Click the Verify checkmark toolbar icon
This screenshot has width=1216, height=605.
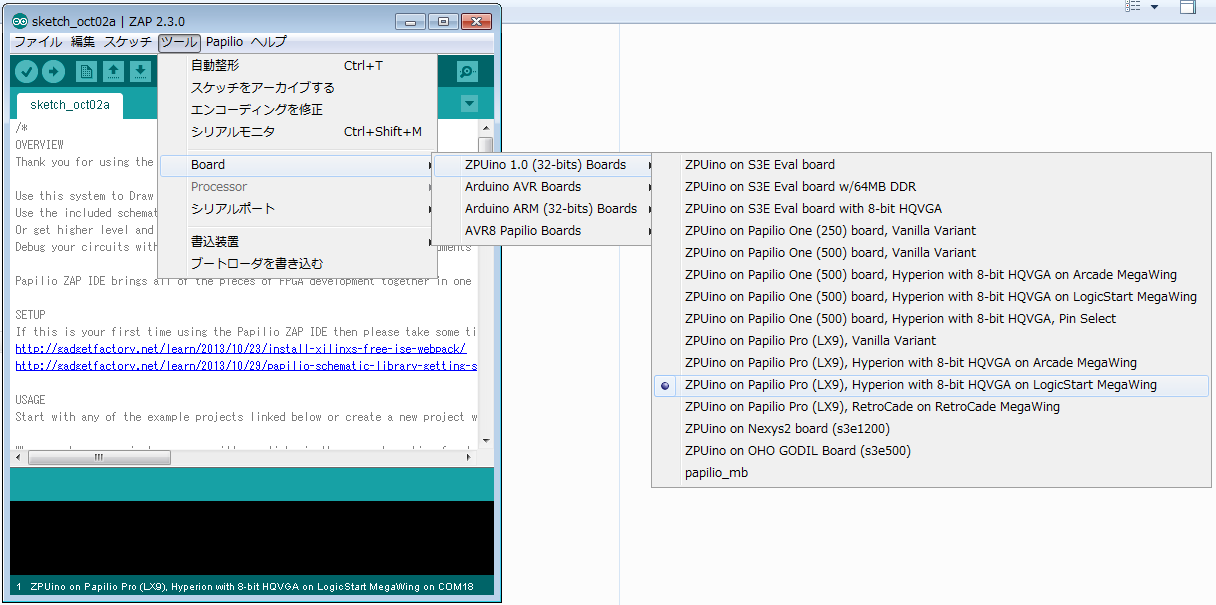click(27, 71)
